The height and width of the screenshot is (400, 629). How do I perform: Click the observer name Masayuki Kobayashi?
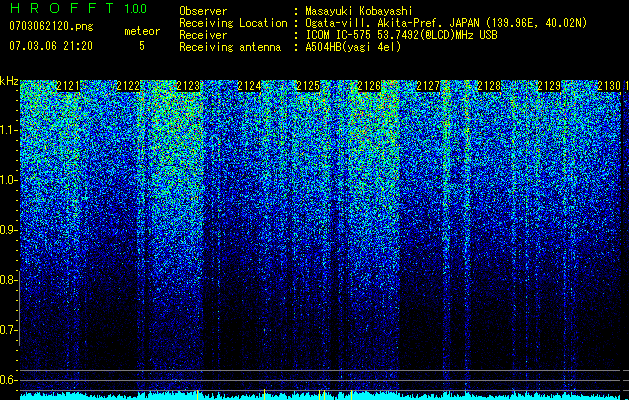358,11
